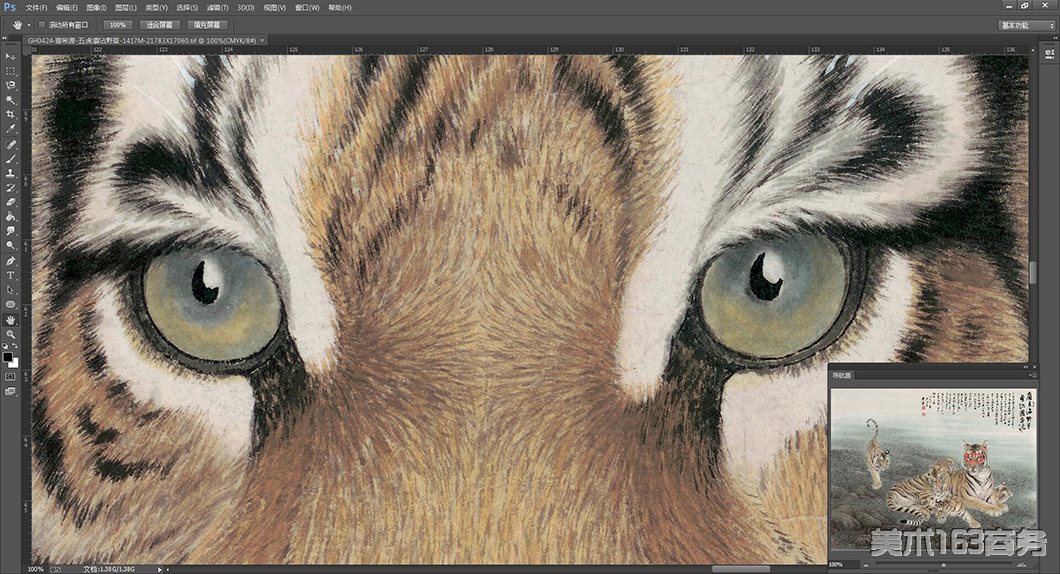Screen dimensions: 1060x574
Task: Select the Dodge tool
Action: pos(10,245)
